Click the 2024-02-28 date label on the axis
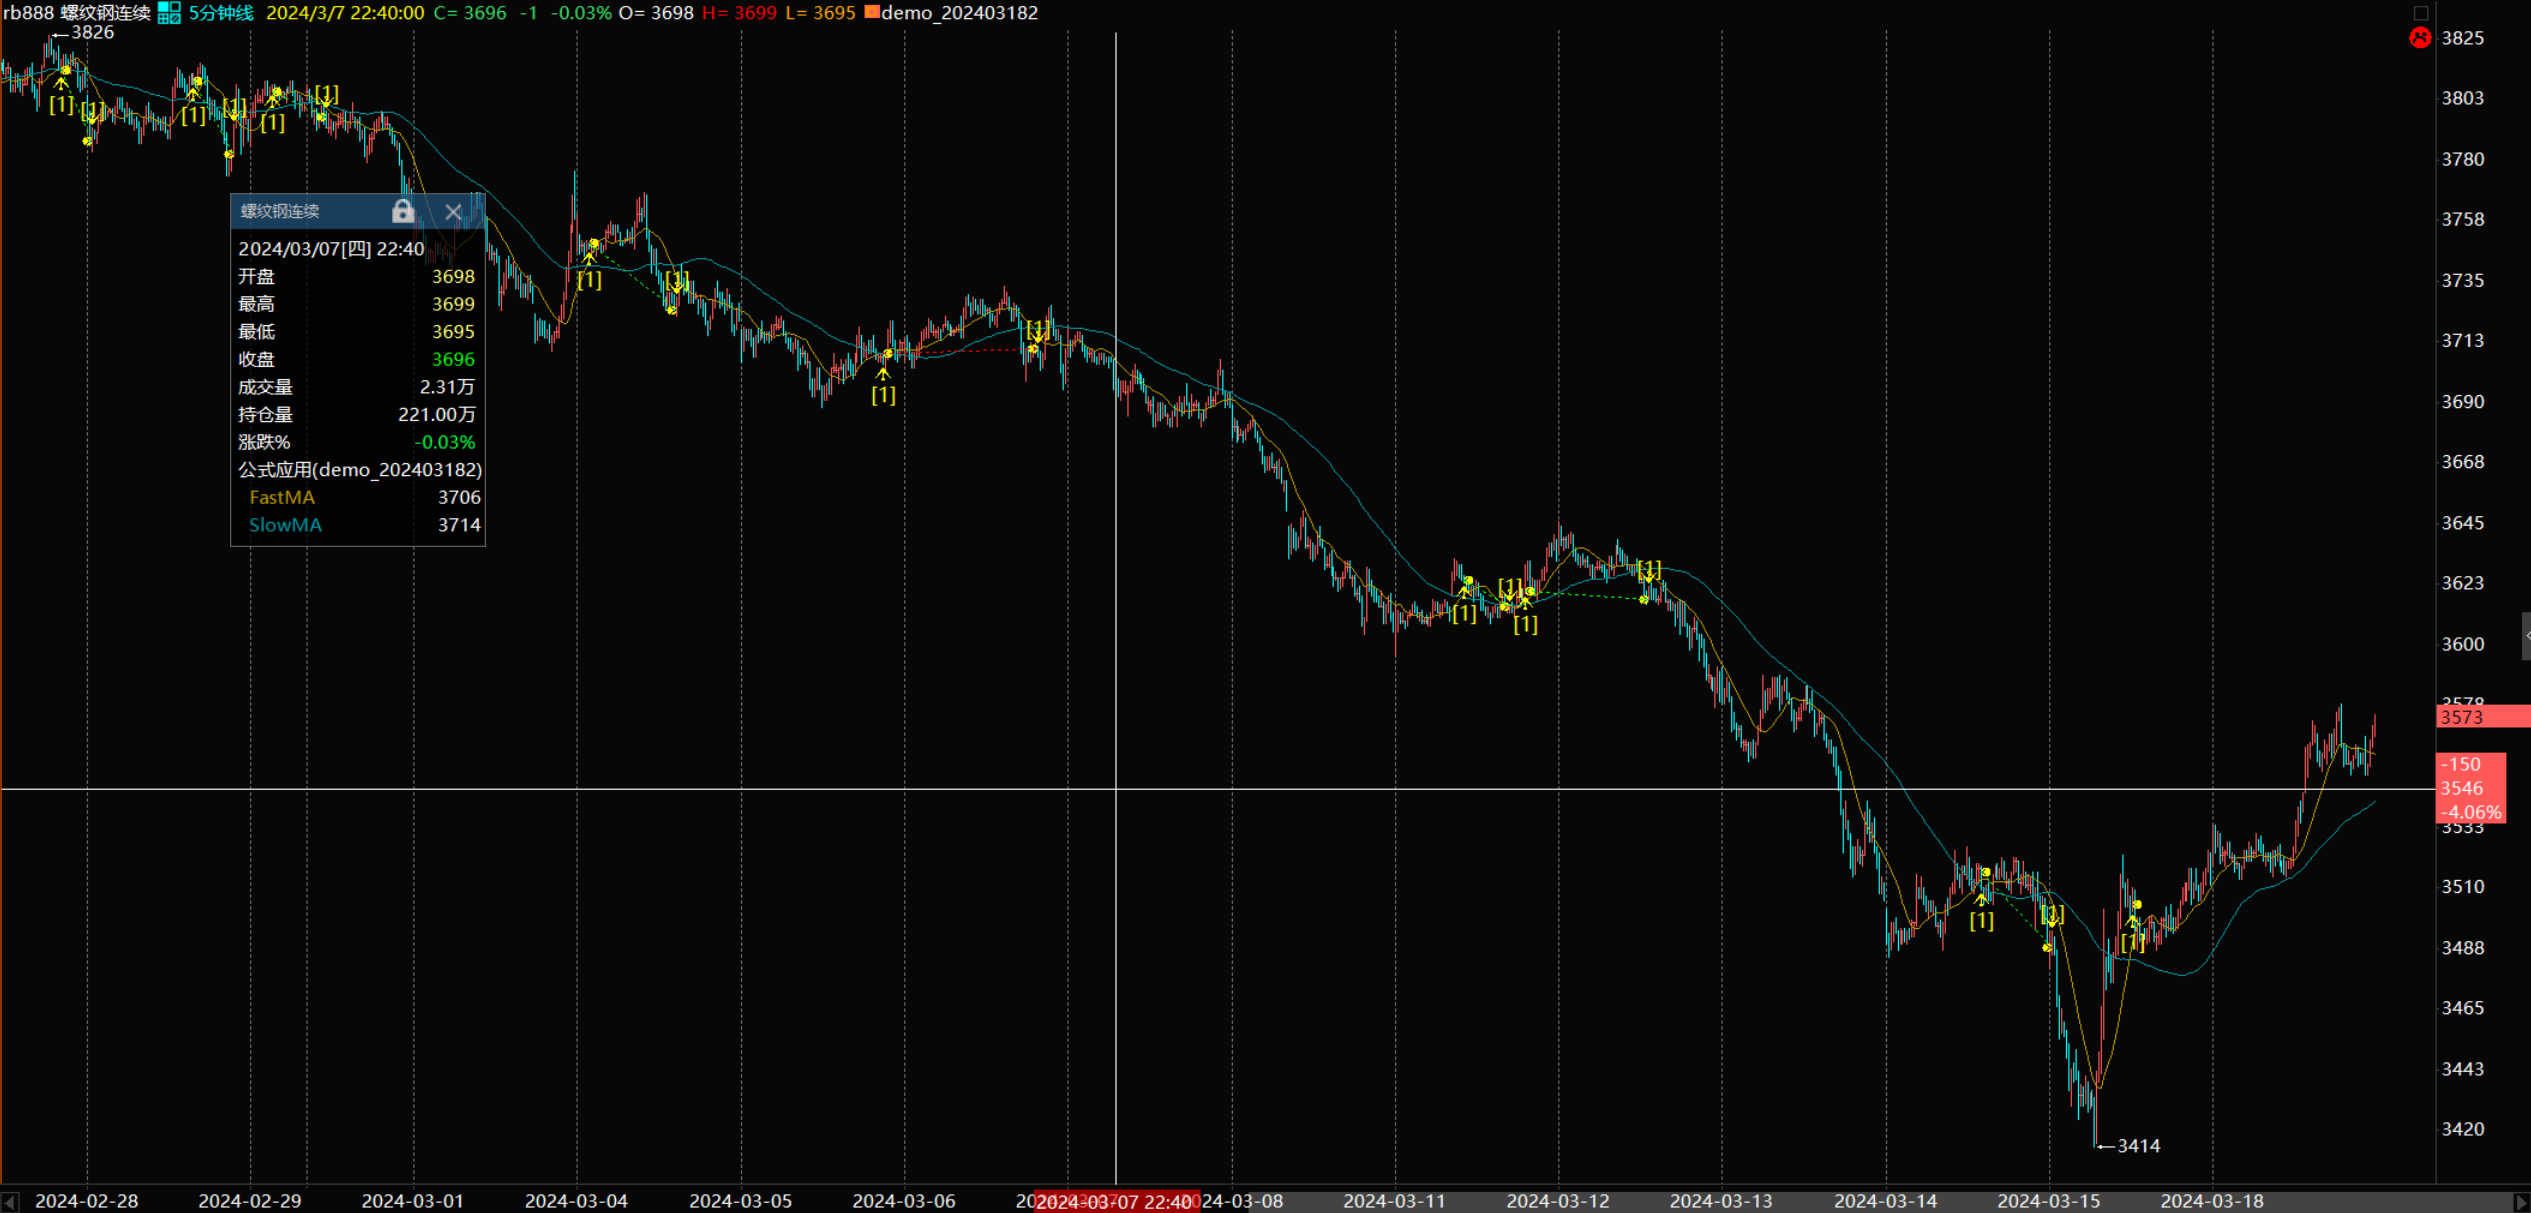The width and height of the screenshot is (2531, 1213). point(87,1201)
